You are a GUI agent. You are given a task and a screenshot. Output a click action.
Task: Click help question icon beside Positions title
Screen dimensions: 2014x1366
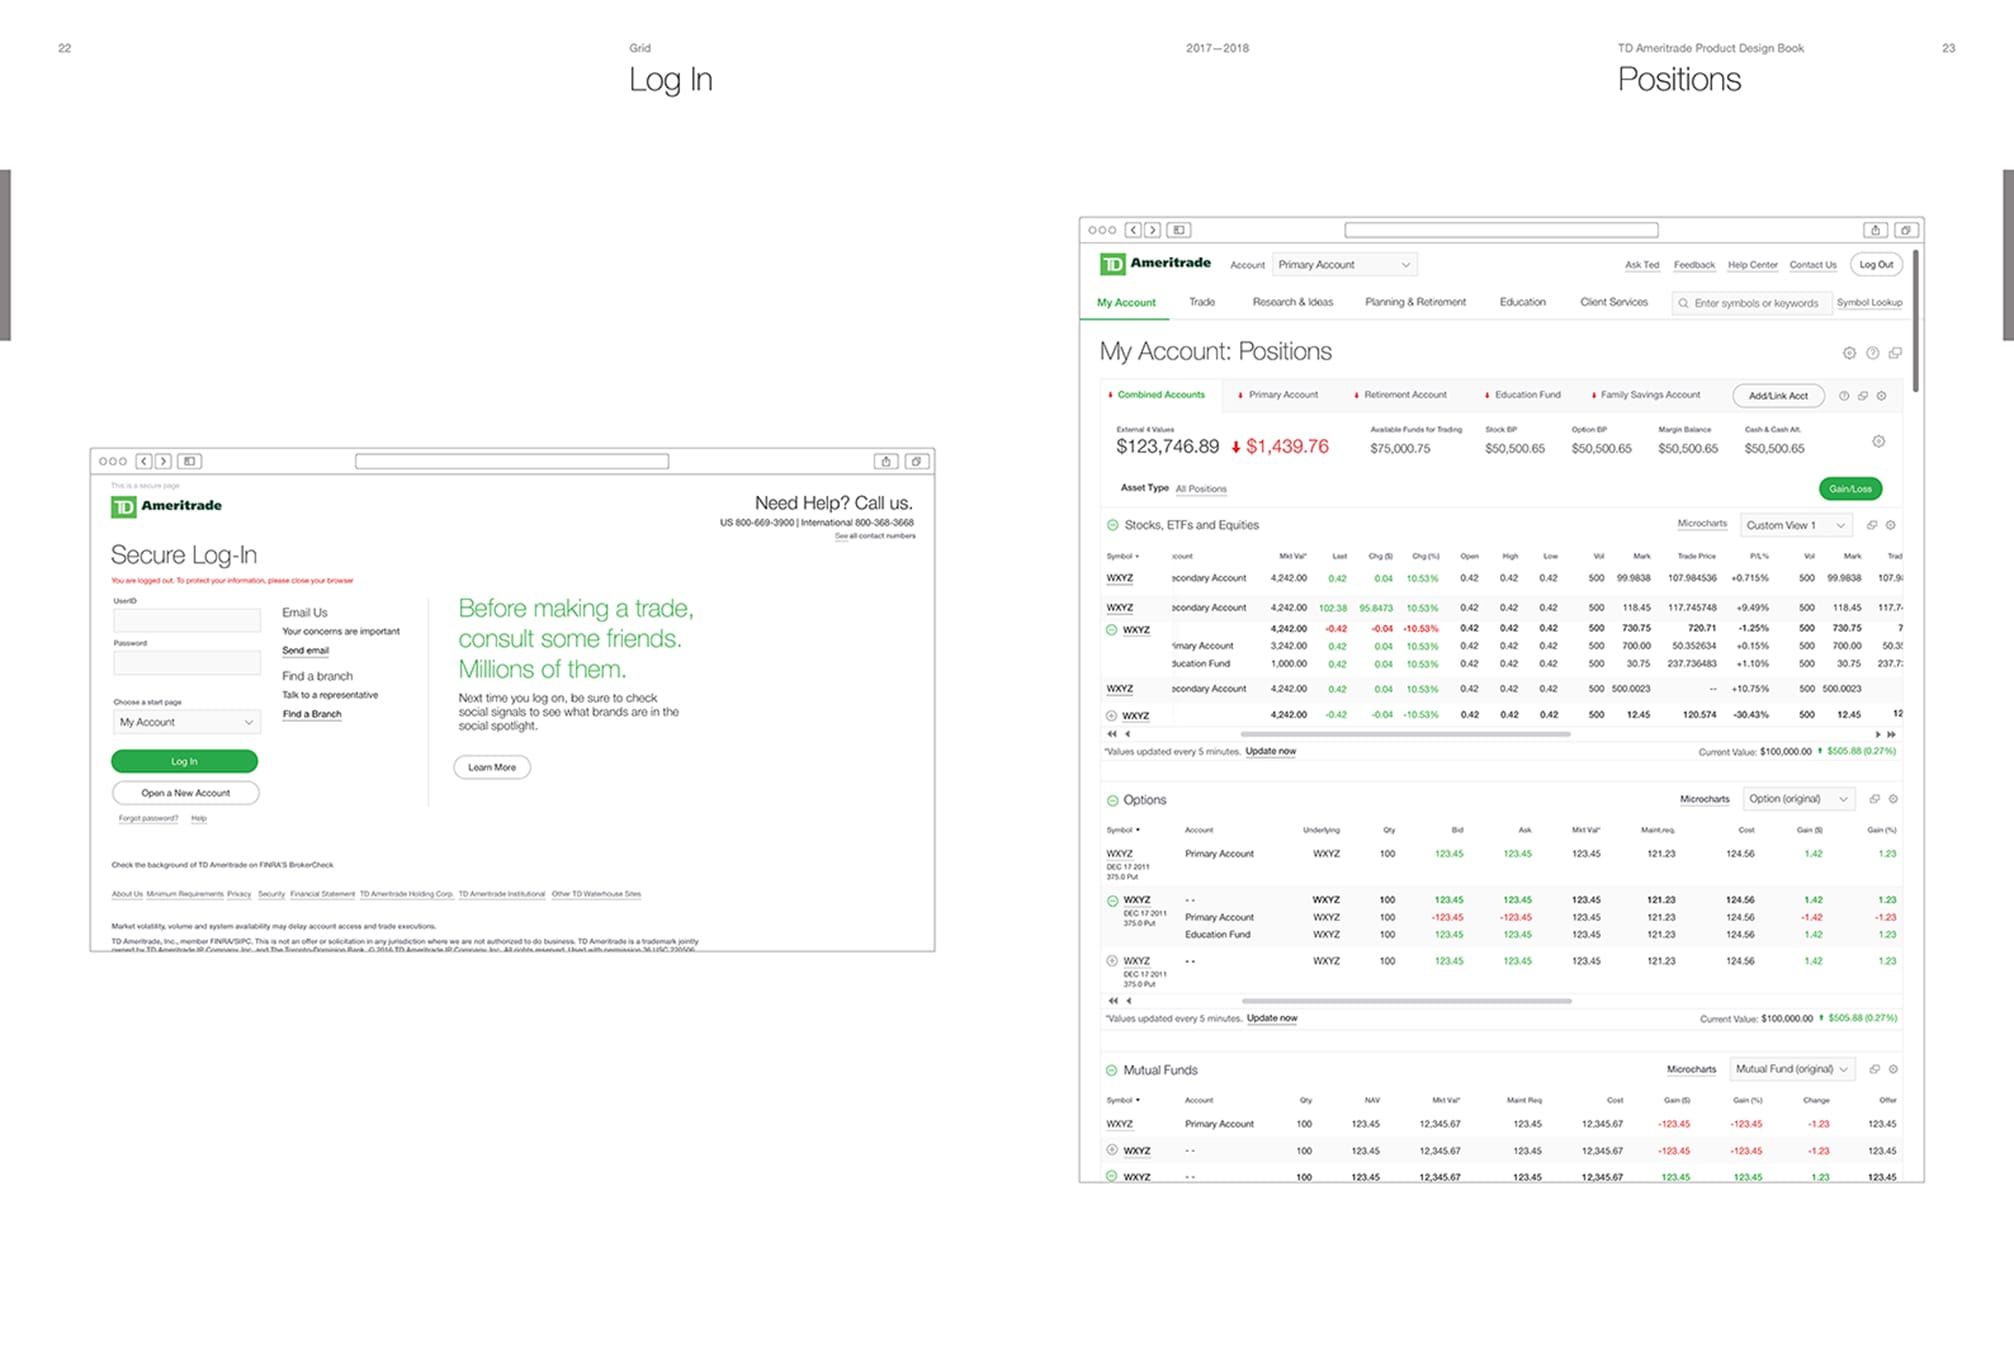point(1872,353)
